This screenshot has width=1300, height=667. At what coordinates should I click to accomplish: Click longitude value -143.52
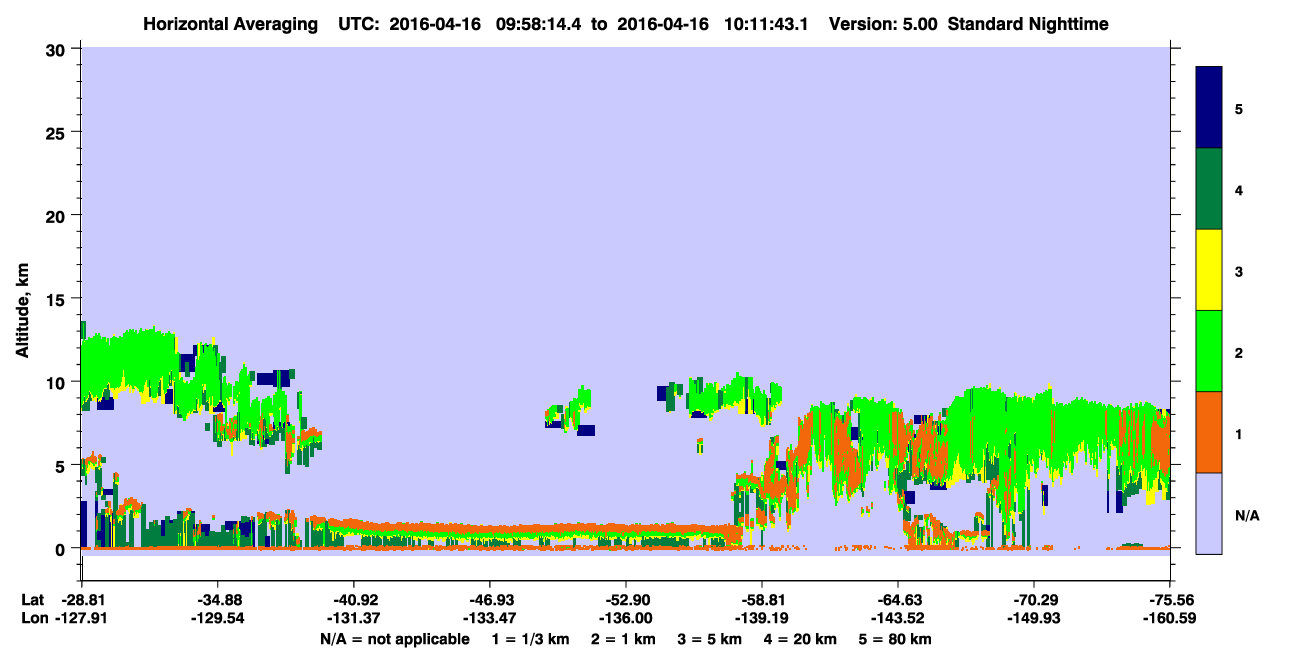pyautogui.click(x=898, y=619)
